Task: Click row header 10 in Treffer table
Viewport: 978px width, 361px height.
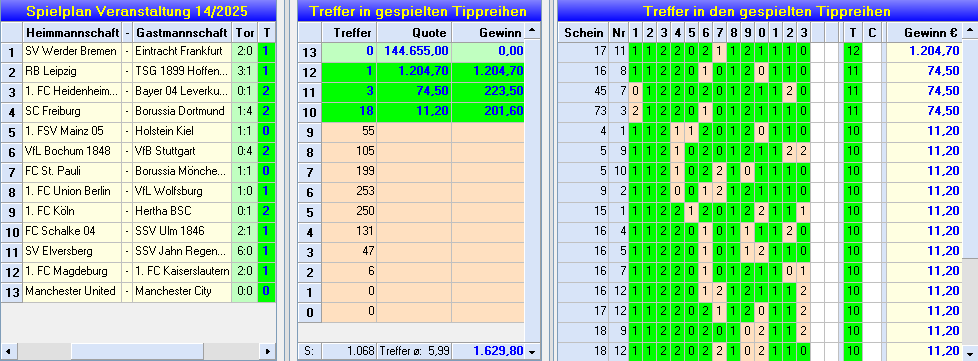Action: [309, 111]
